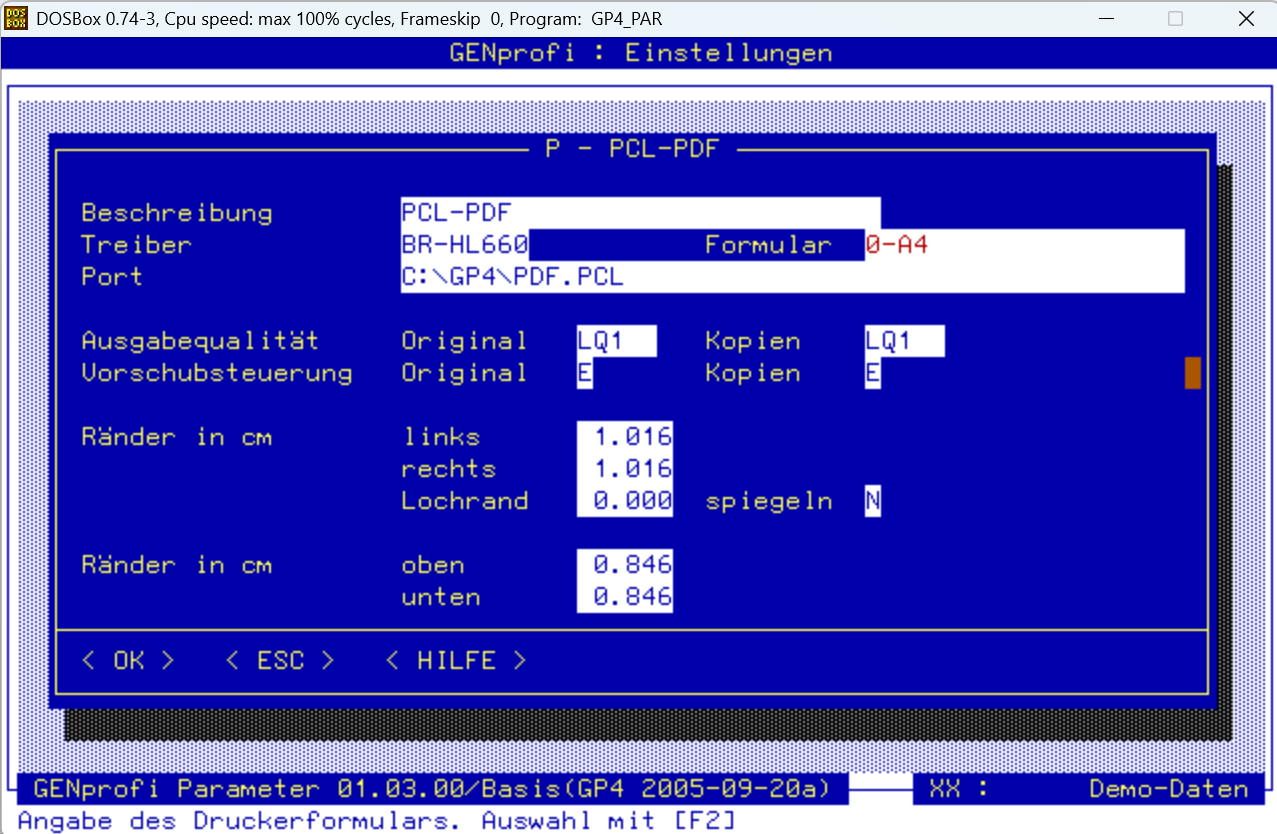Open the Formular 0-A4 selection field
This screenshot has height=834, width=1277.
tap(1025, 245)
